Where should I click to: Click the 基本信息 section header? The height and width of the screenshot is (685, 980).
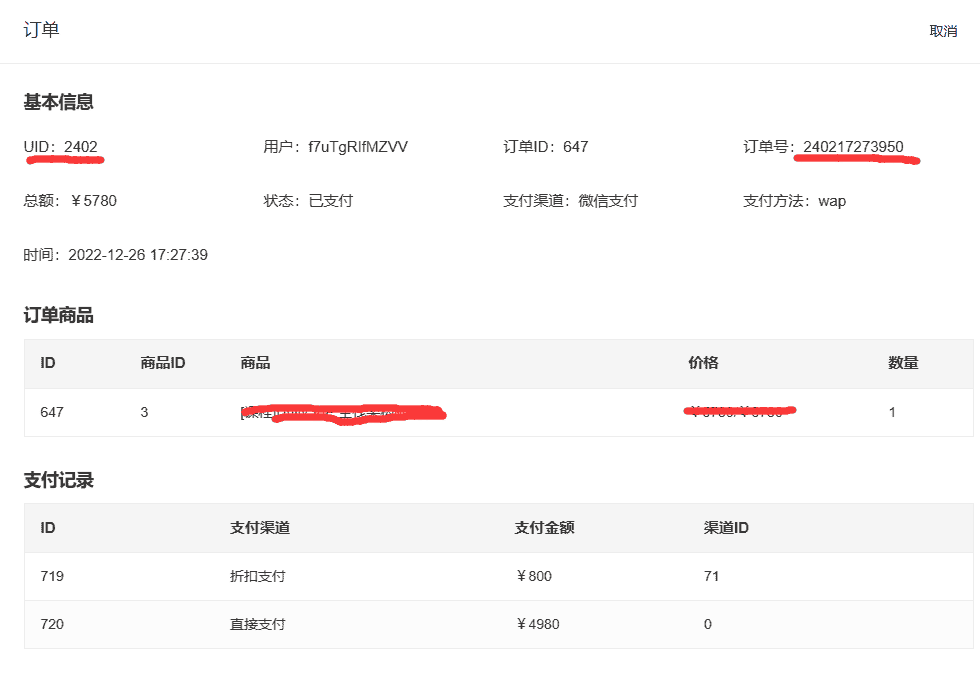tap(59, 102)
